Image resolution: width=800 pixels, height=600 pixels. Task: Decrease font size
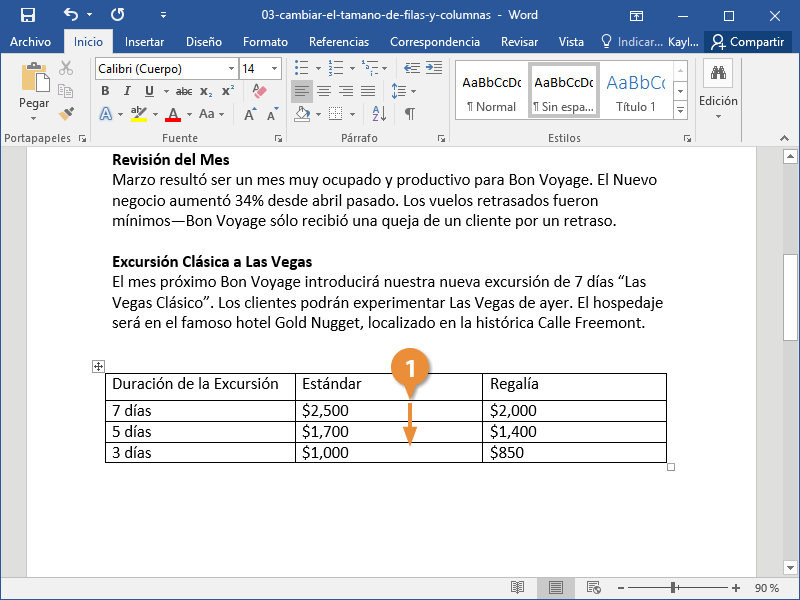[272, 114]
